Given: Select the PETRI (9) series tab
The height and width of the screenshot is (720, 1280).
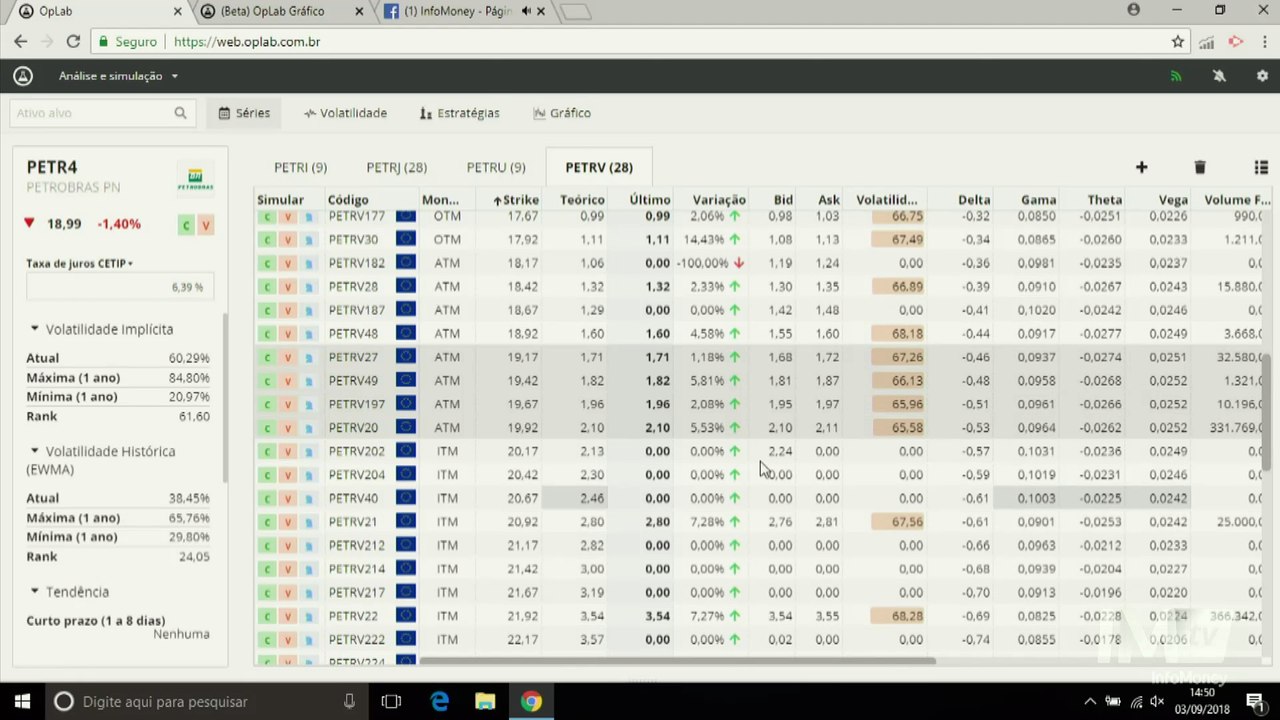Looking at the screenshot, I should (x=300, y=167).
